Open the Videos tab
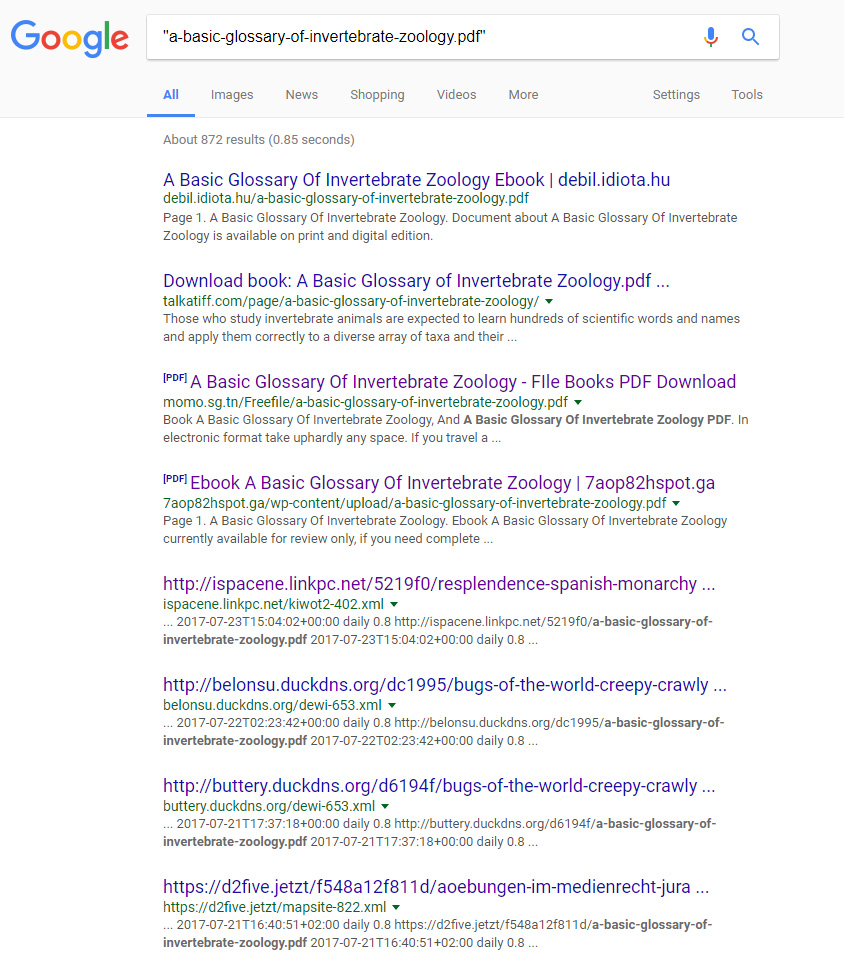The image size is (844, 962). point(456,95)
